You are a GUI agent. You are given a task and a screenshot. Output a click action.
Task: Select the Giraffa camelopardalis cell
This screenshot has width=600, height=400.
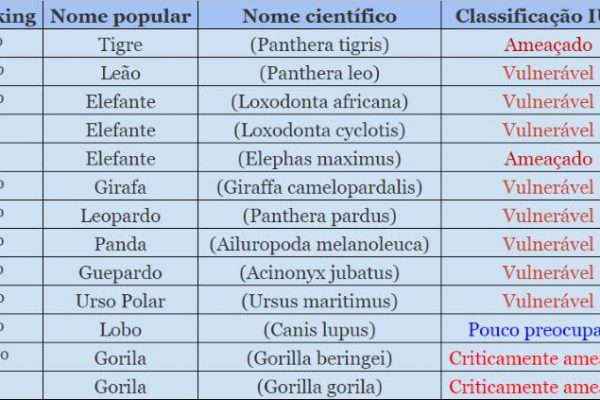tap(319, 187)
